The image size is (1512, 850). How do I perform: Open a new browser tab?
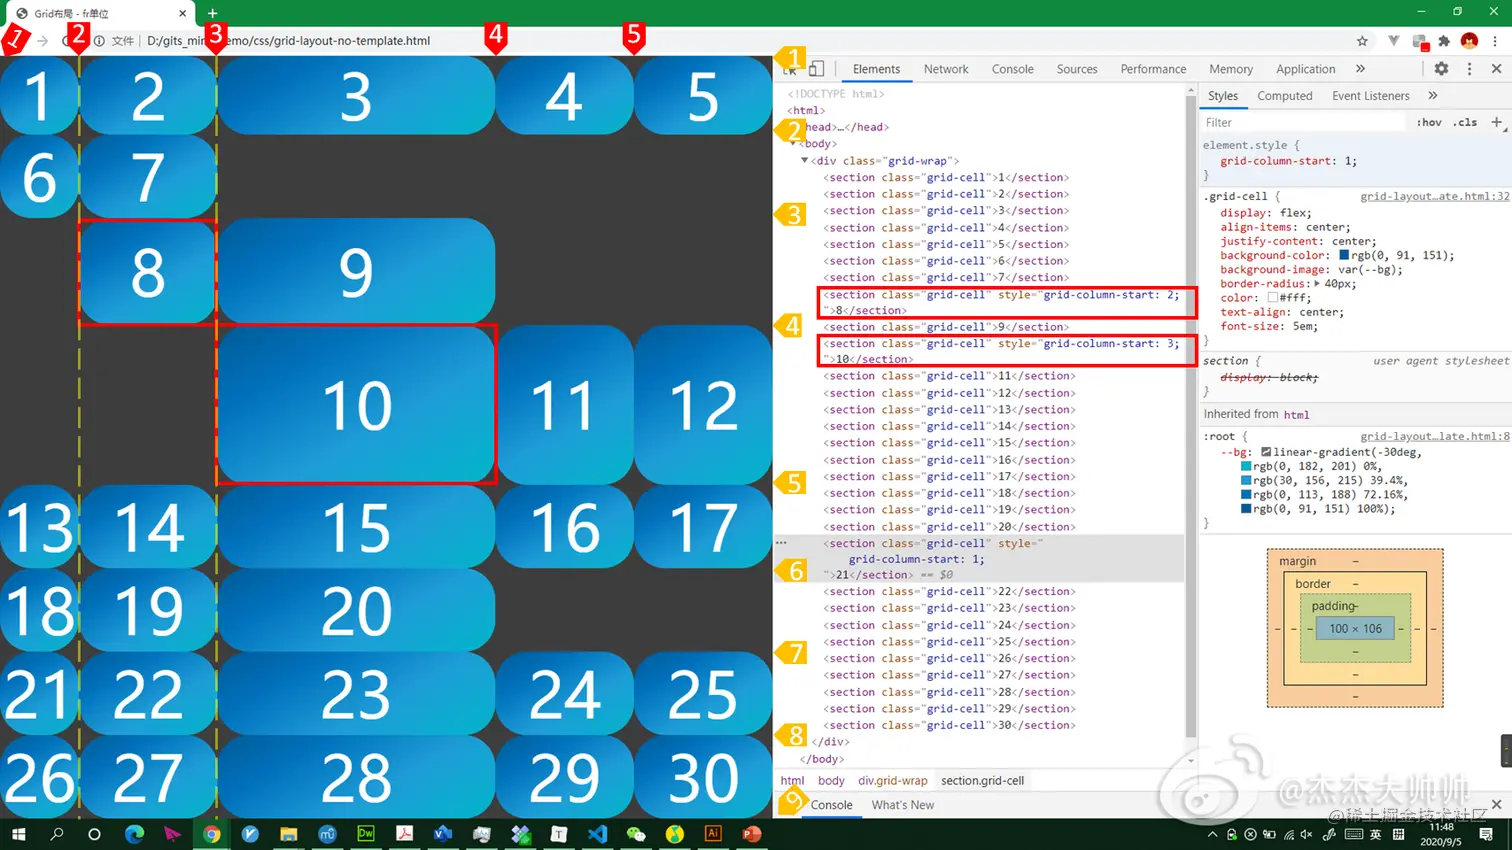(x=212, y=13)
